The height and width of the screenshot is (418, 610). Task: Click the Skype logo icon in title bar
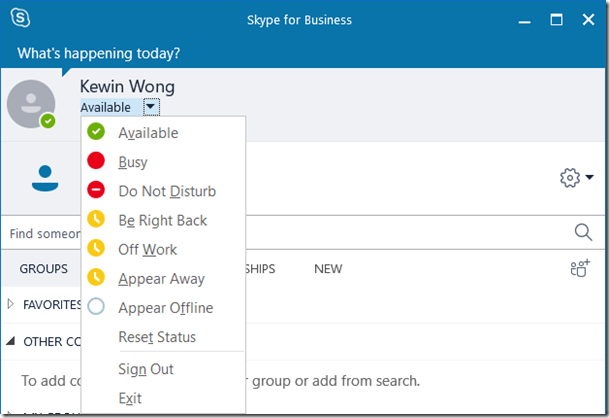click(x=19, y=20)
